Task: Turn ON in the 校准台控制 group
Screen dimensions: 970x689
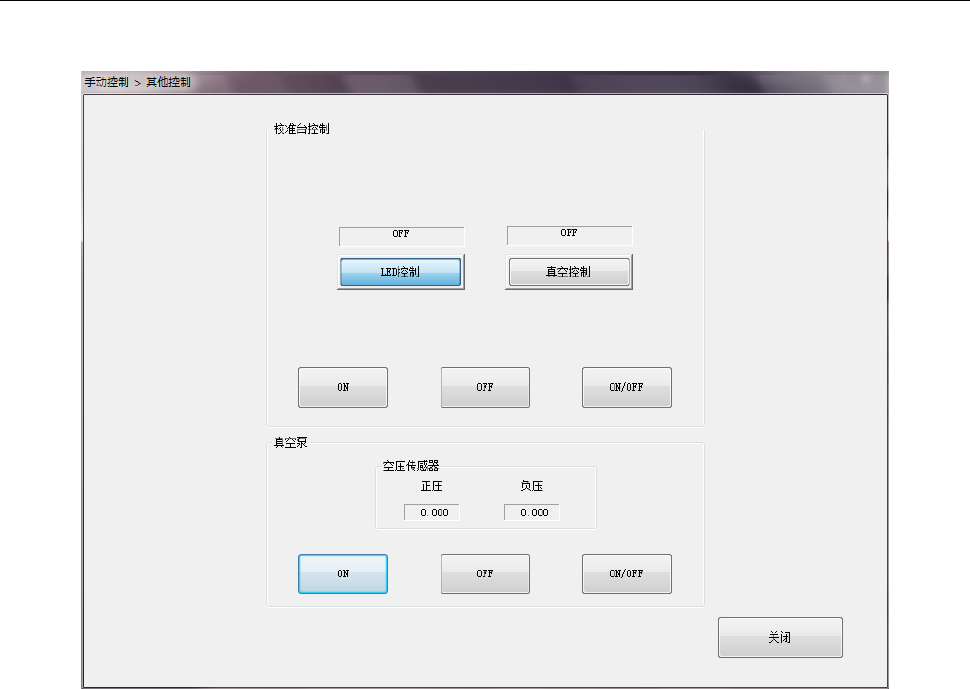Action: [x=343, y=387]
